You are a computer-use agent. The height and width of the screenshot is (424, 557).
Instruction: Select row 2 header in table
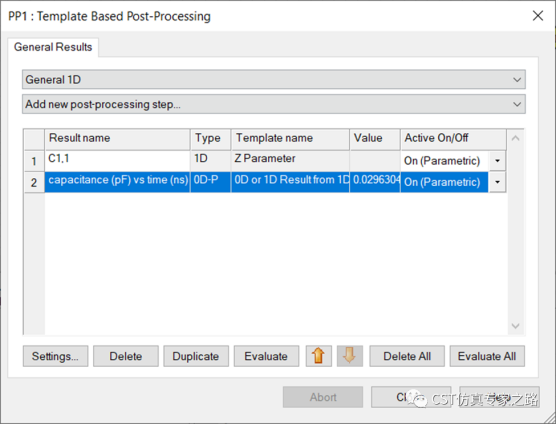coord(34,183)
